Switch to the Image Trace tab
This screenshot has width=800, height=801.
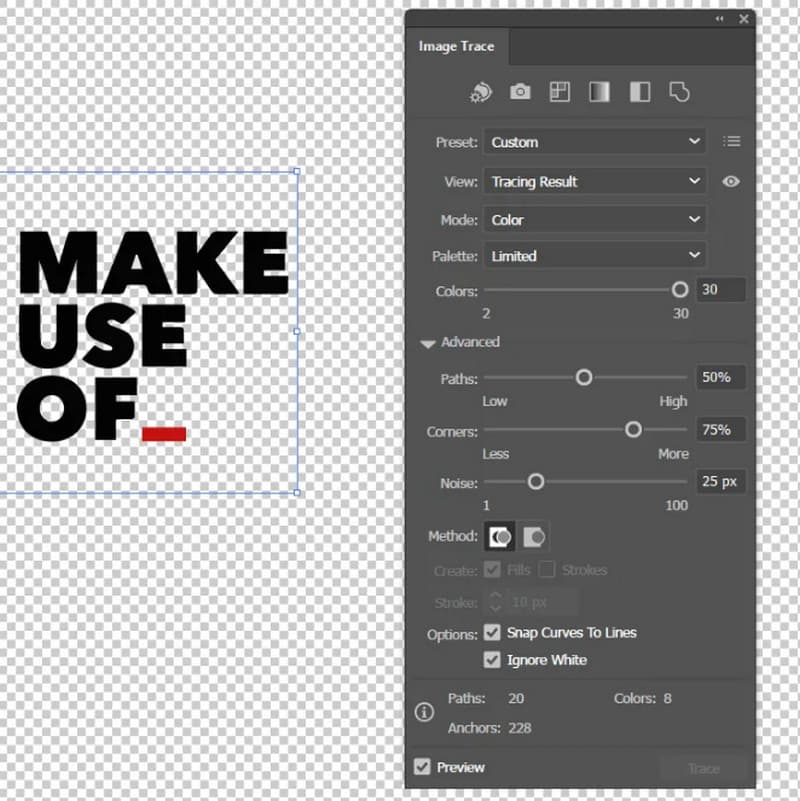pos(456,46)
